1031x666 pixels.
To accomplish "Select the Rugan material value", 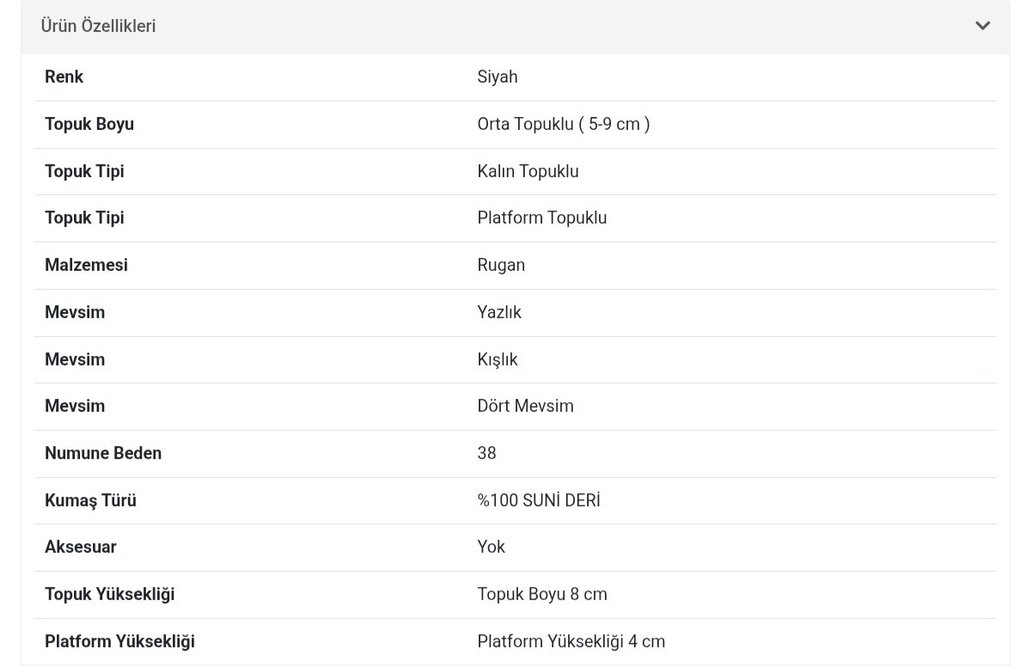I will tap(500, 265).
